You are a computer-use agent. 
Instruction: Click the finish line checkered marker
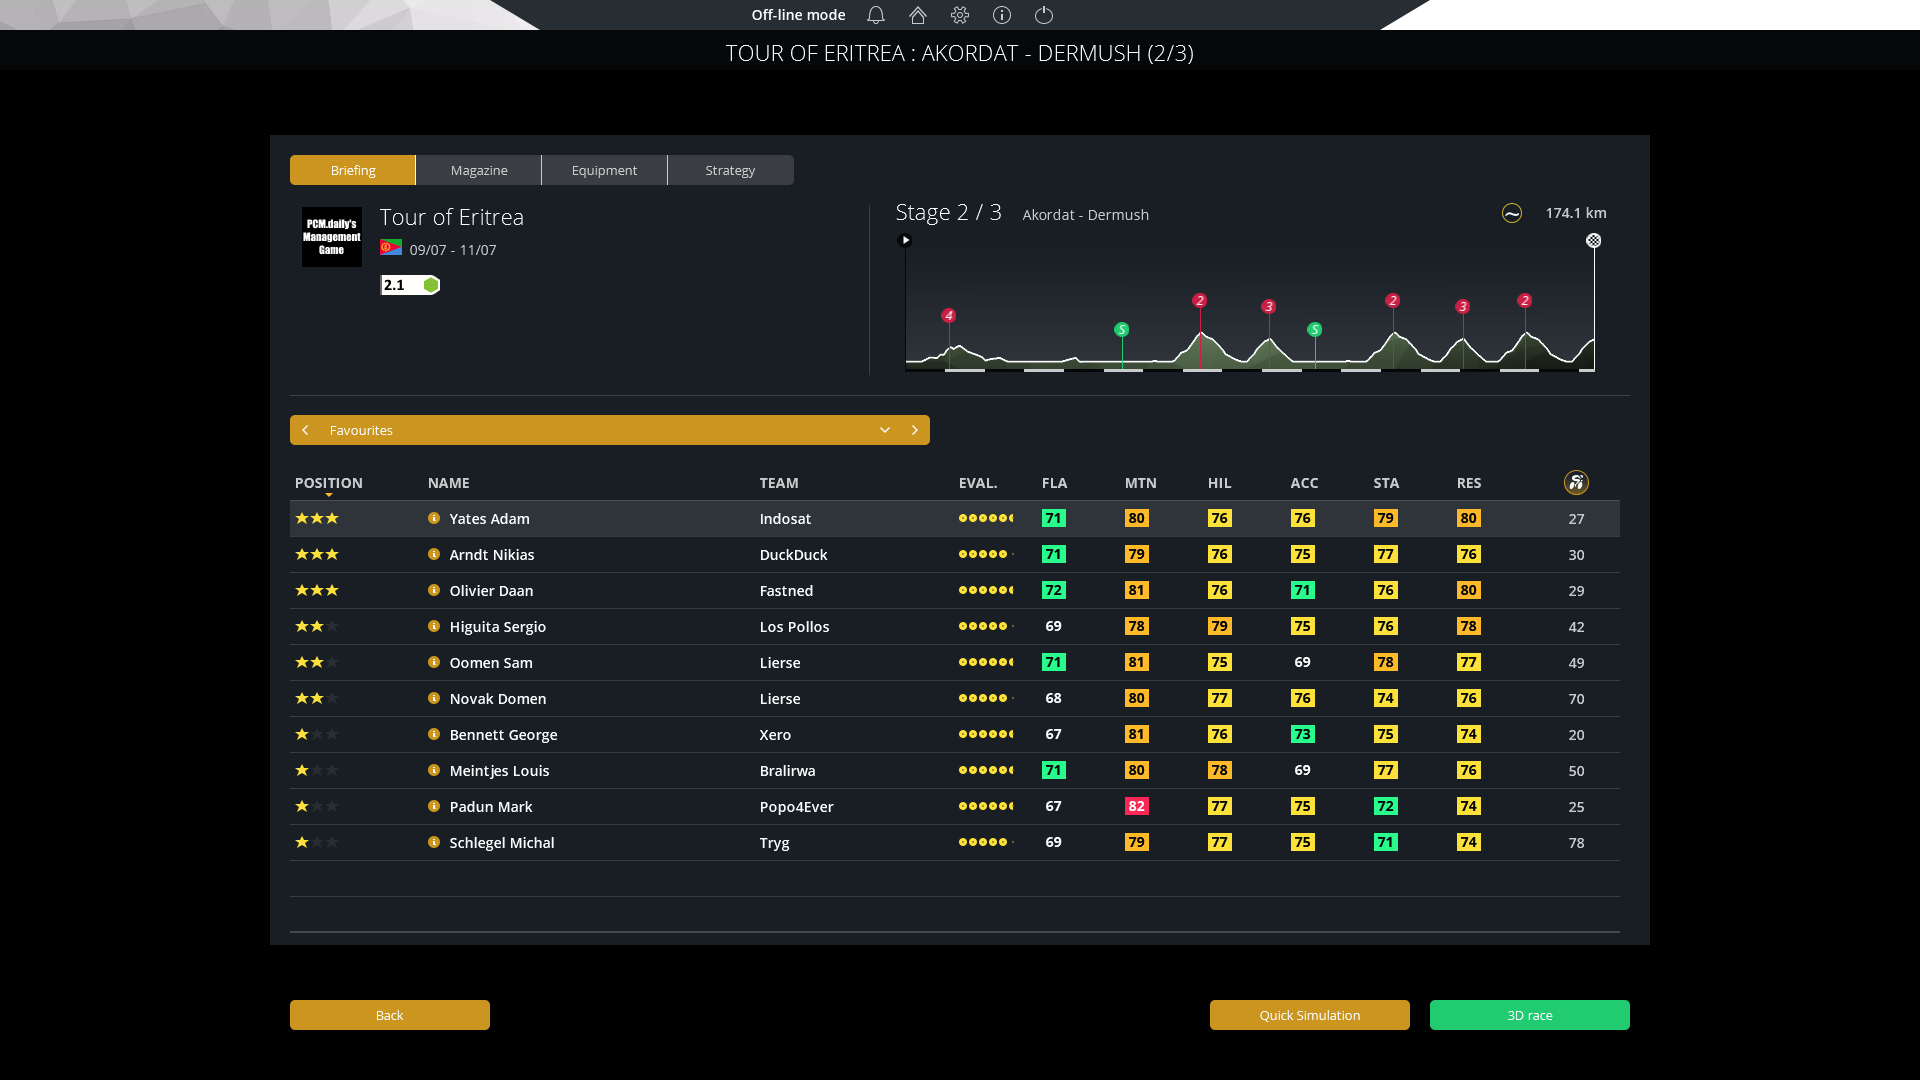tap(1594, 241)
